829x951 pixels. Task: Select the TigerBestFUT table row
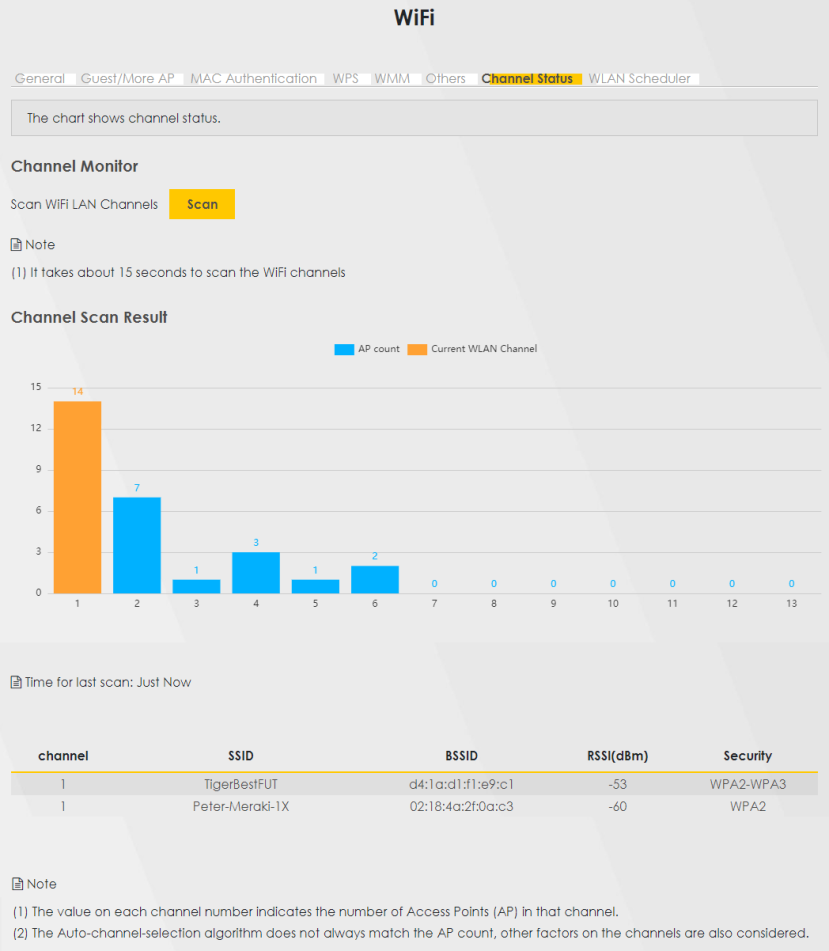tap(414, 784)
